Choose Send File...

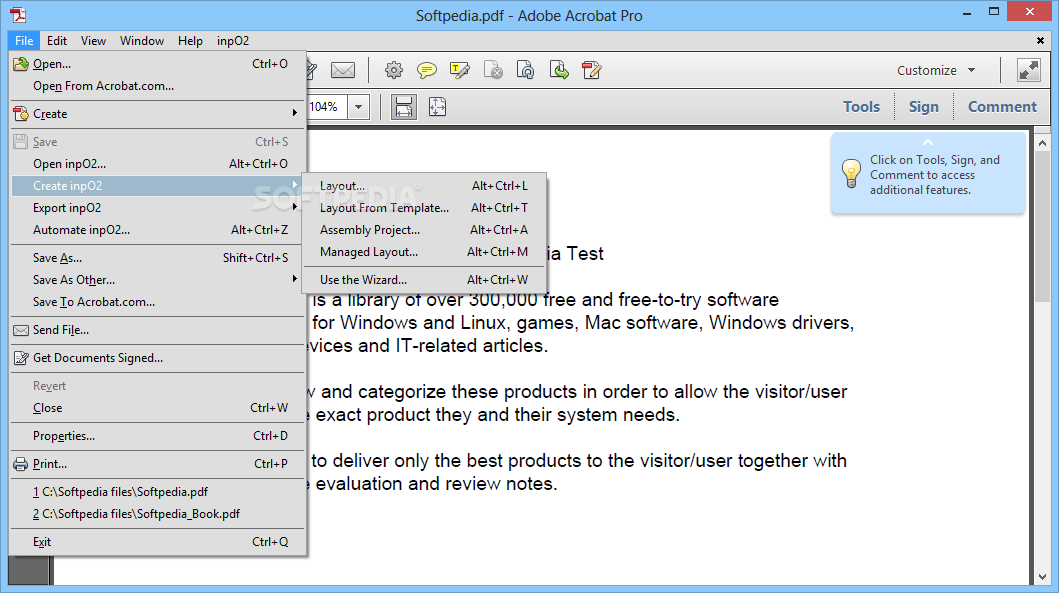157,330
